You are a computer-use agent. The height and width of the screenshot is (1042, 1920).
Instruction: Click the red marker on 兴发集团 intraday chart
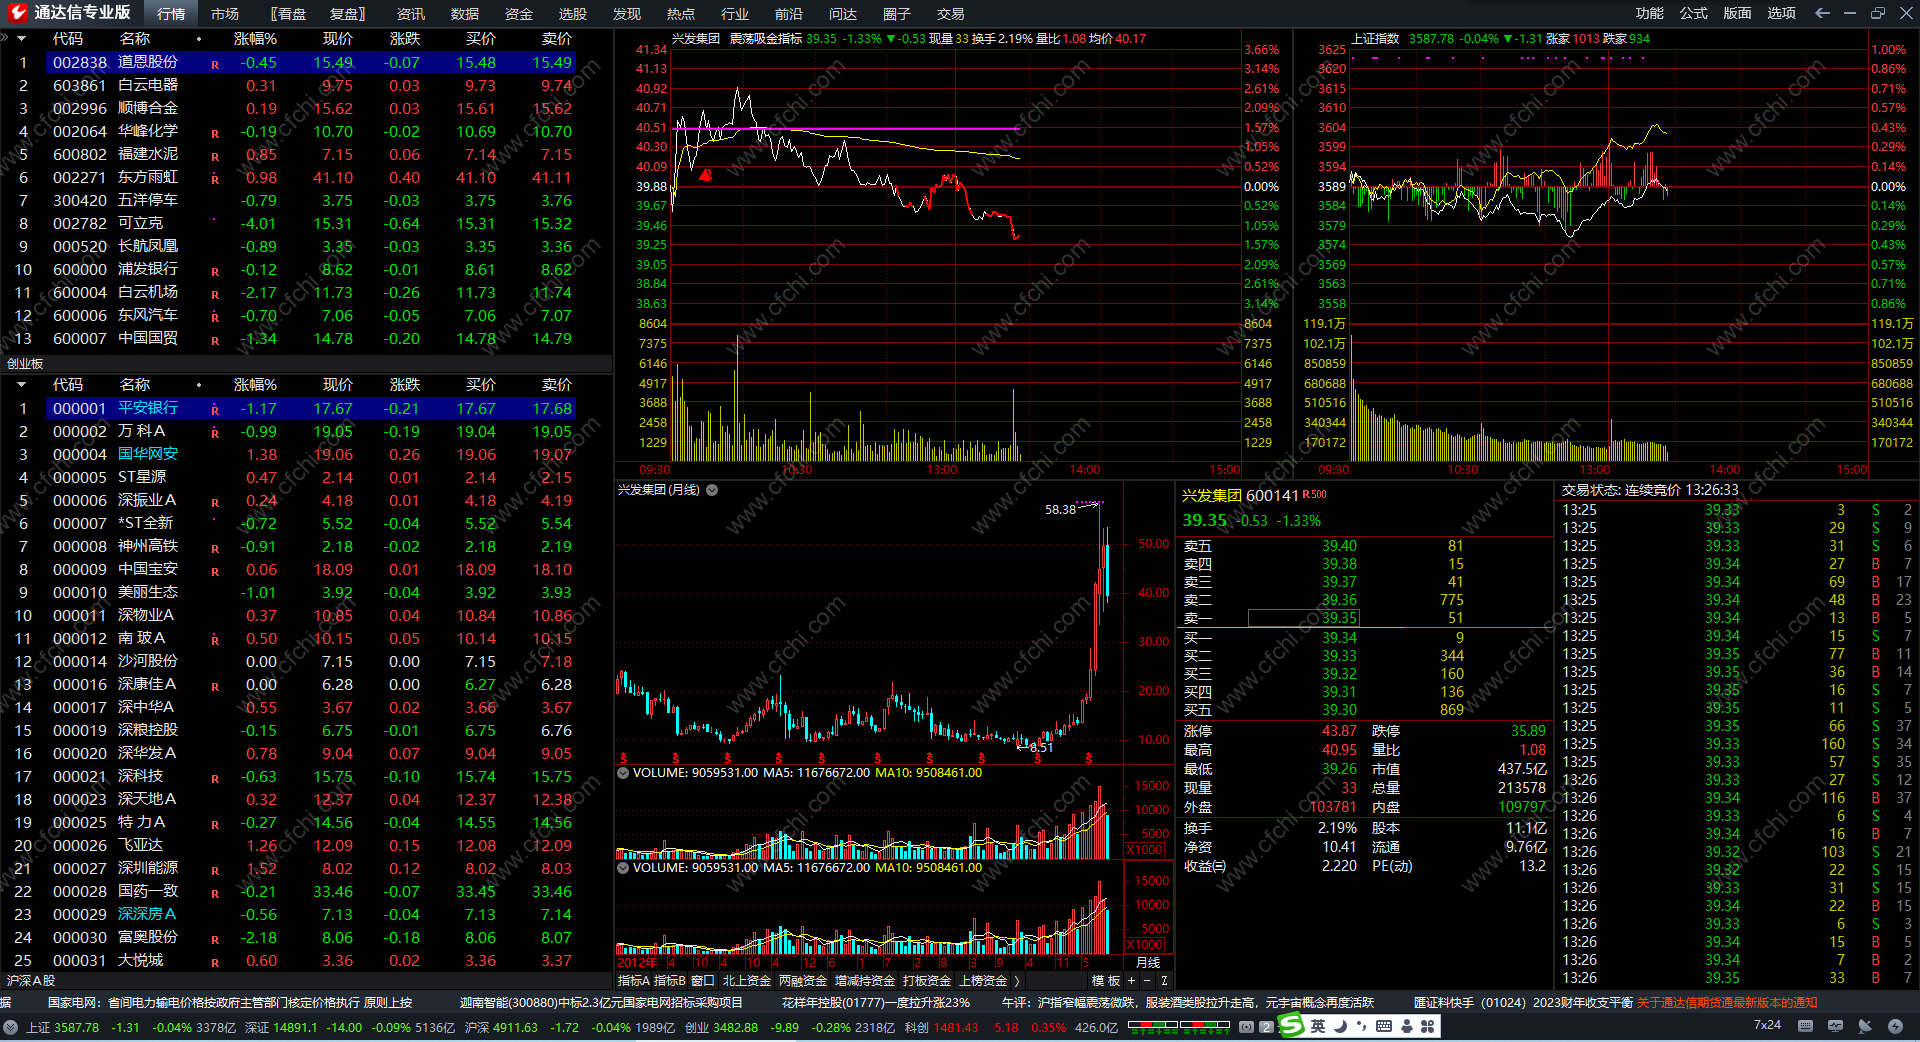click(706, 176)
